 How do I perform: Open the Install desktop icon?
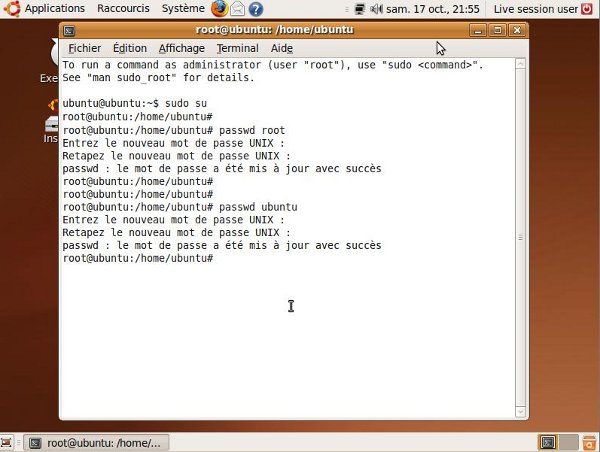click(x=50, y=127)
